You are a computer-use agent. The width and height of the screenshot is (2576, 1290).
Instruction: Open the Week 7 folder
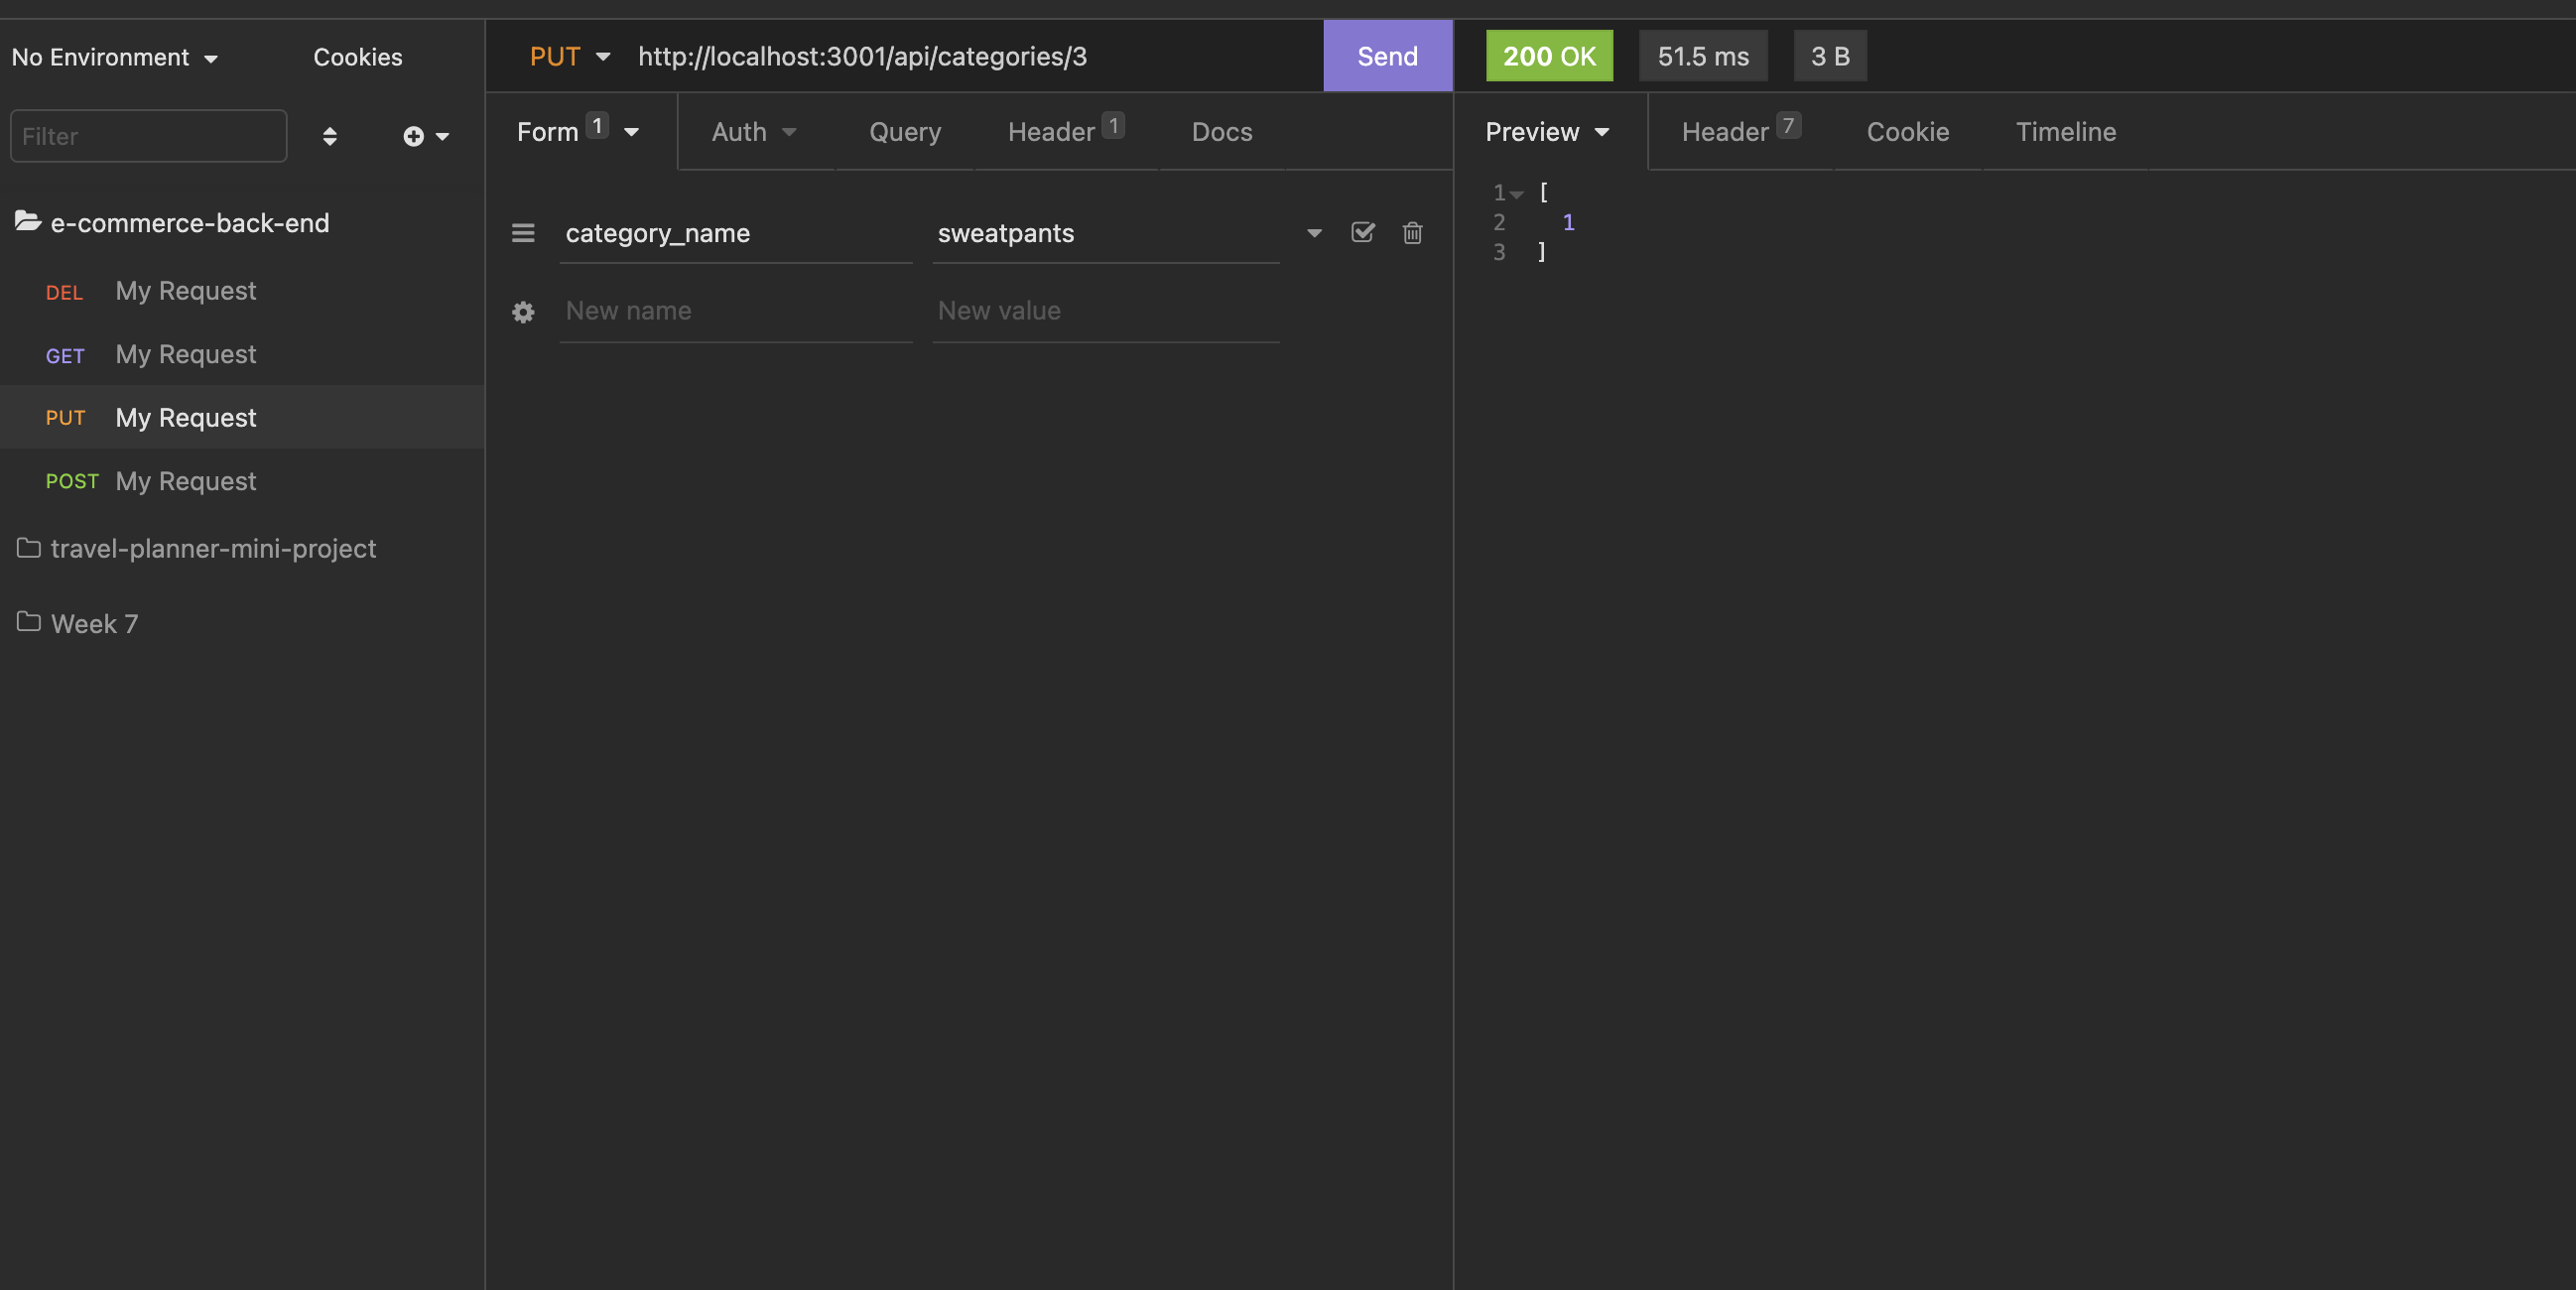coord(94,624)
